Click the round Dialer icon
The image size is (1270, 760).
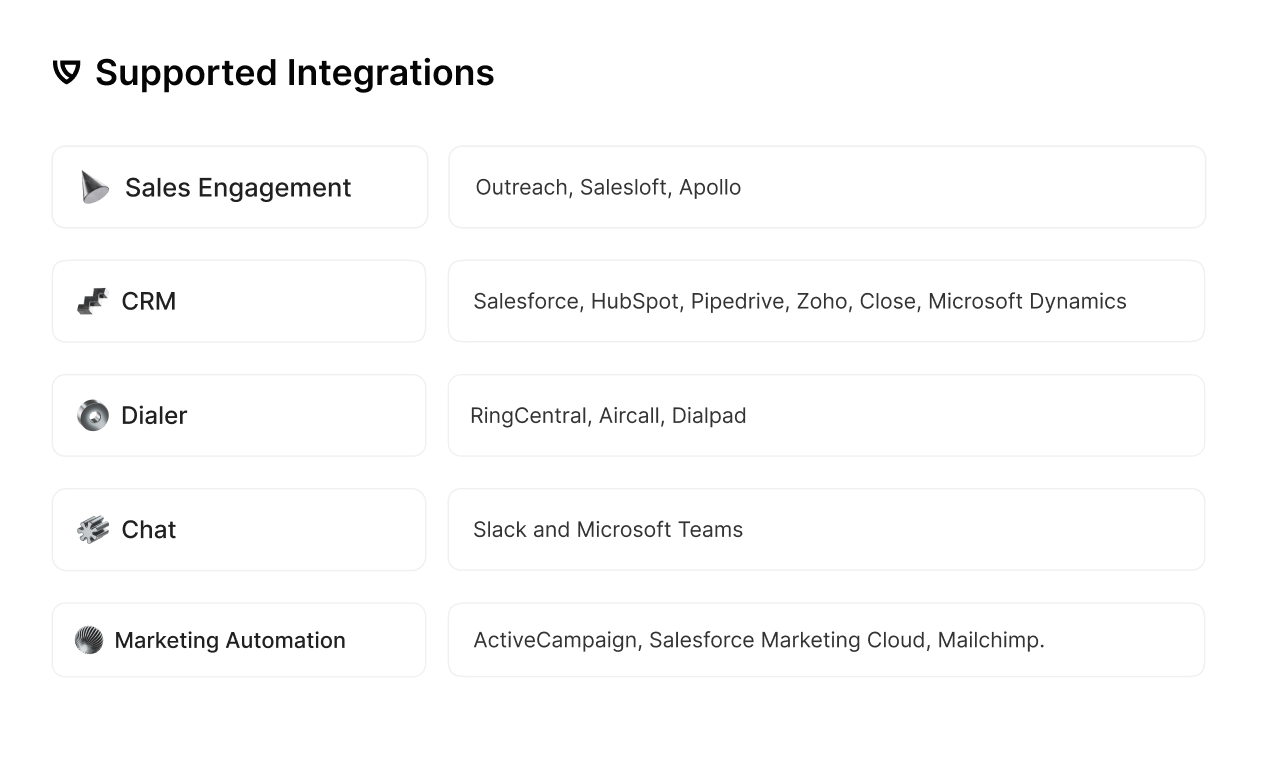[93, 415]
